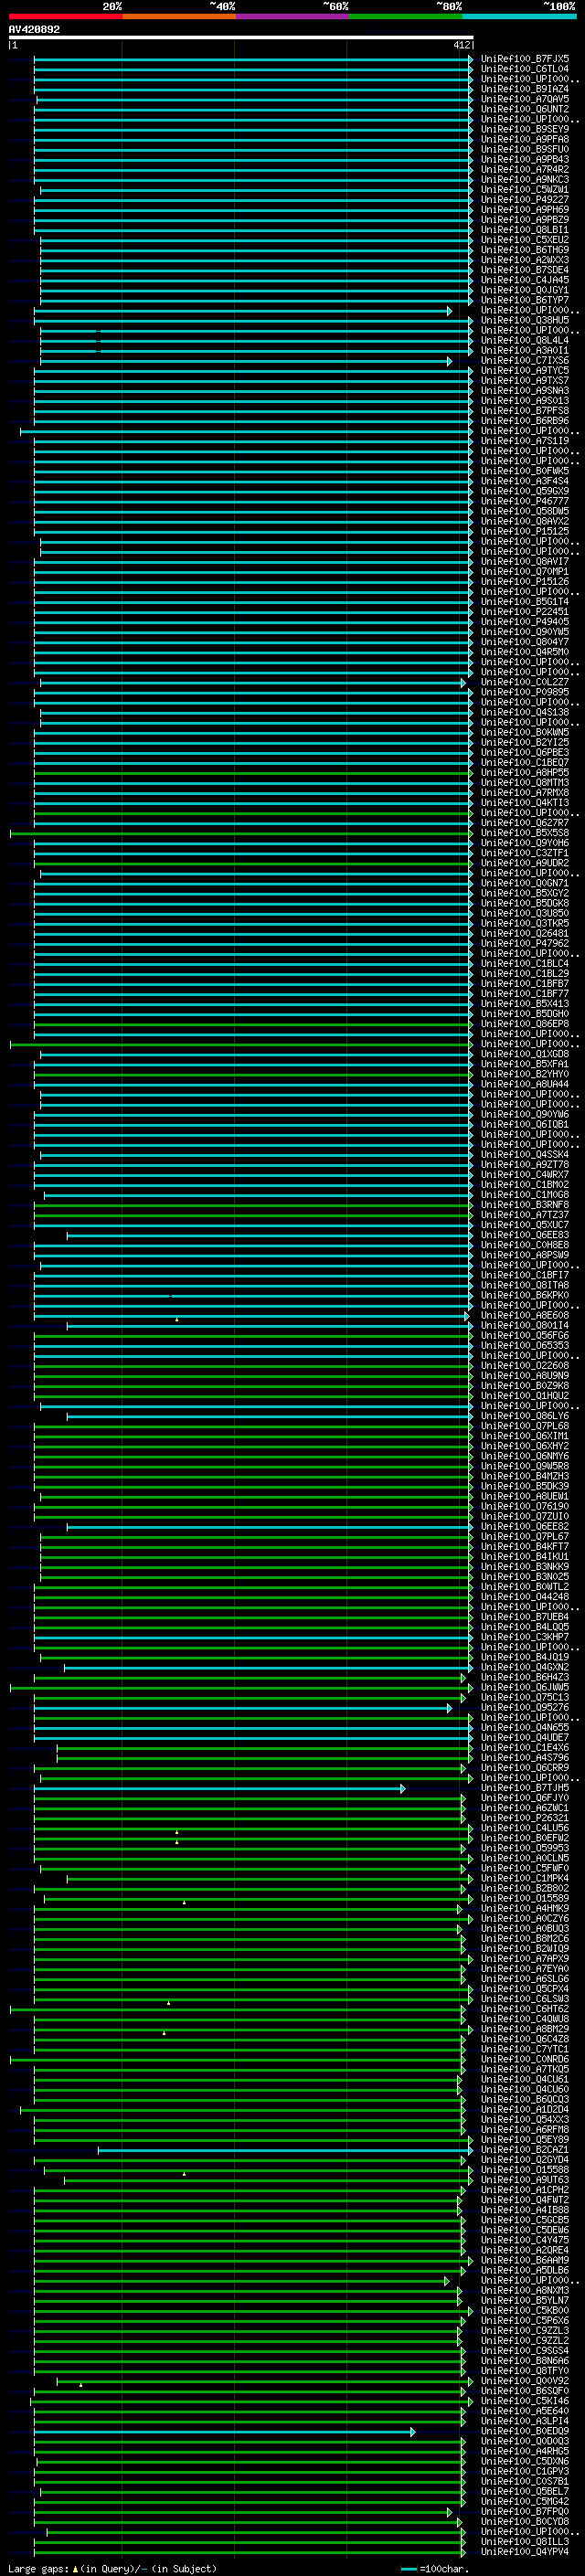Select the green alignment bar for UniRef100_A8HP55

252,773
